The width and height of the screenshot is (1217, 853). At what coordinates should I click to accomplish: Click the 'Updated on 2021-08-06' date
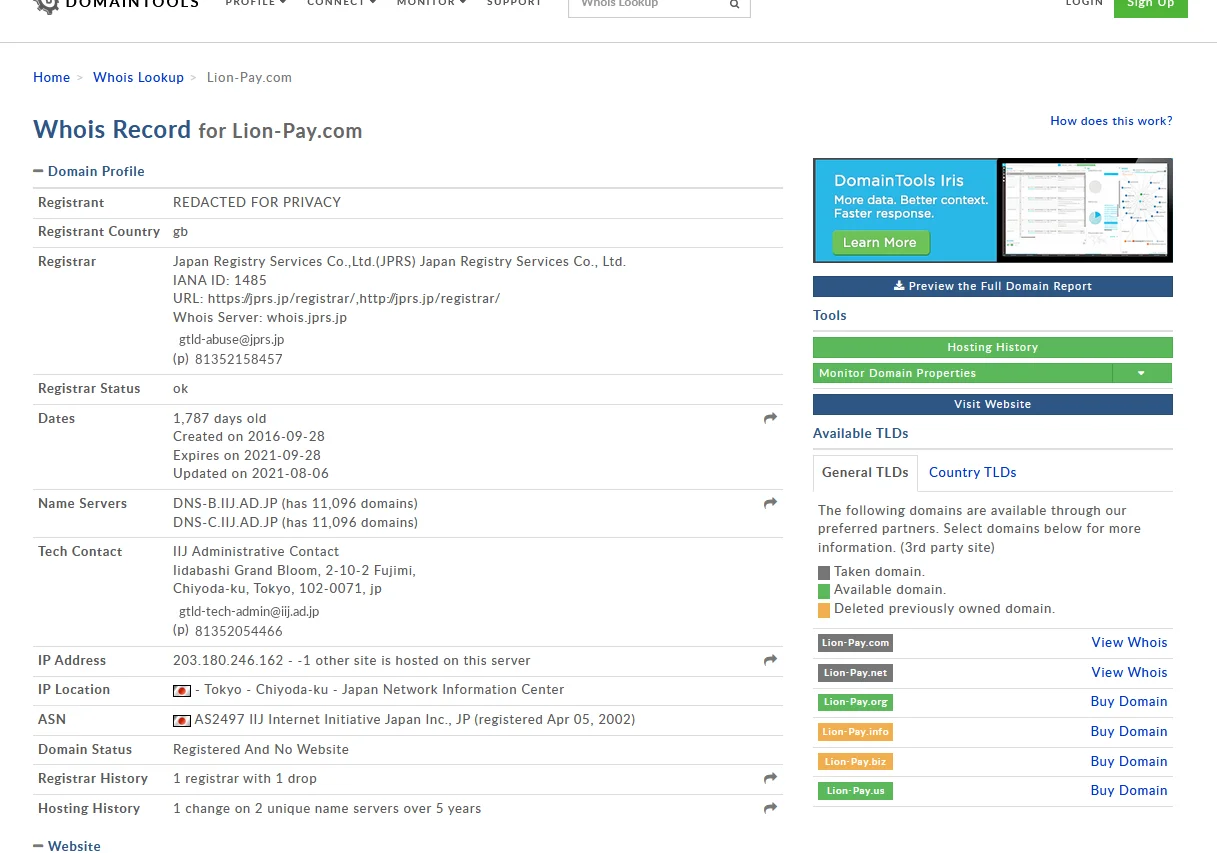[251, 474]
